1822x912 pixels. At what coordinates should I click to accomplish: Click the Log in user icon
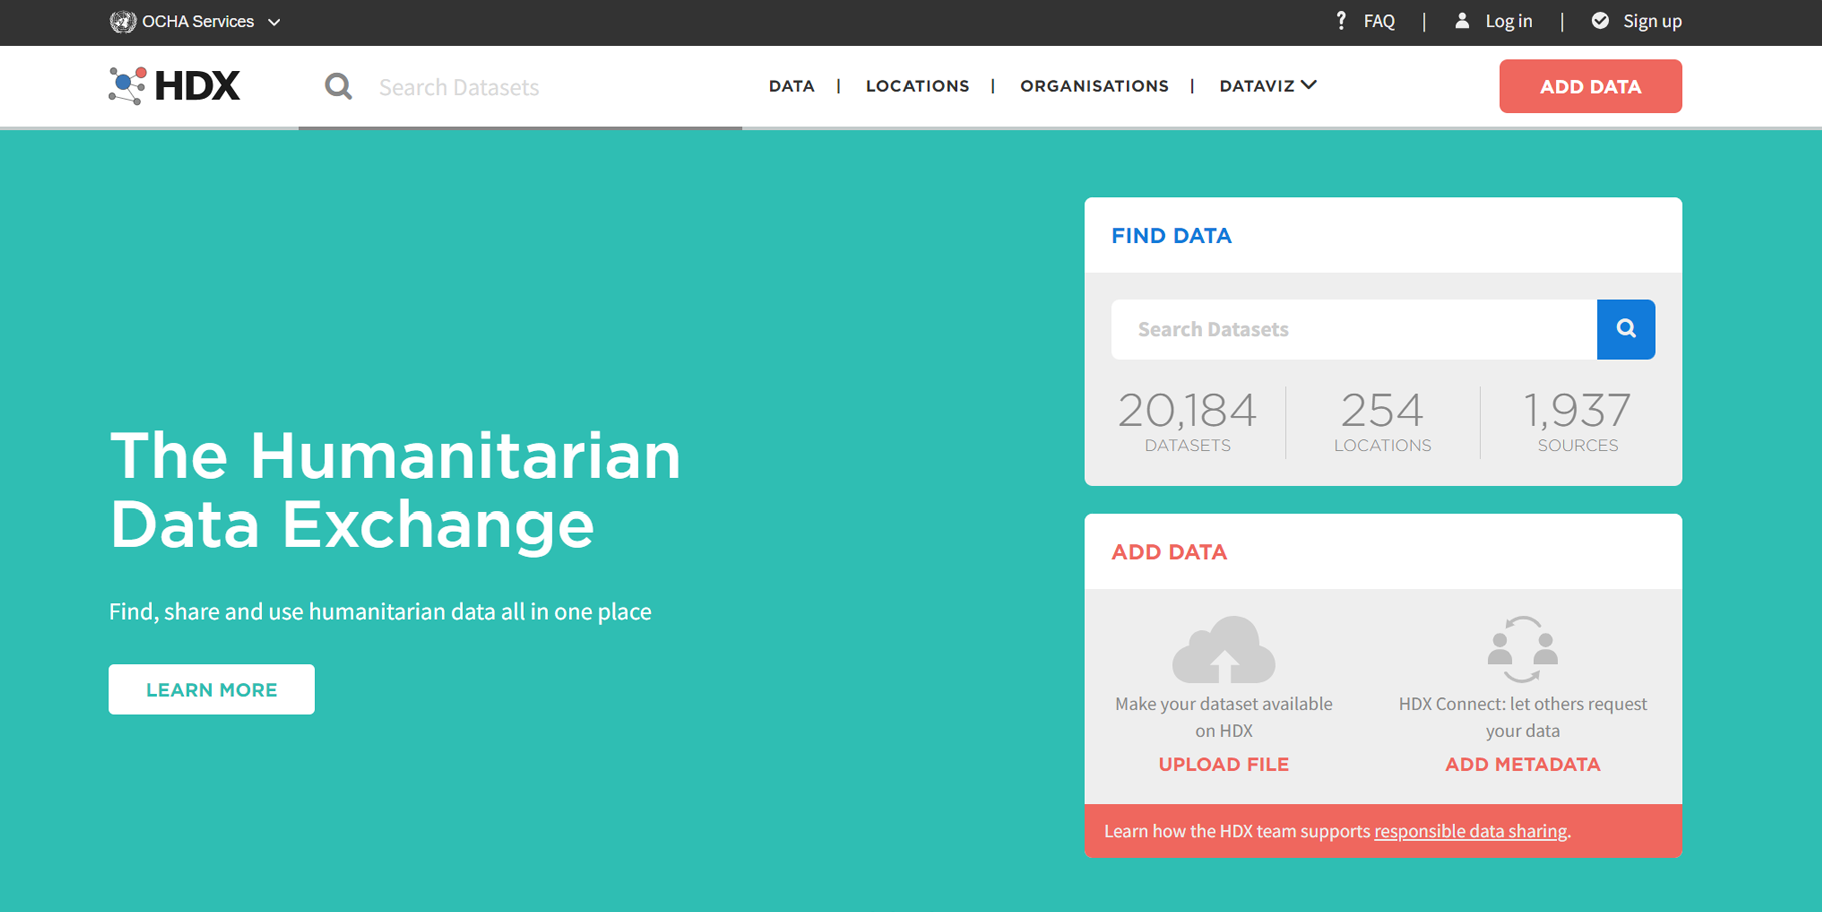click(x=1462, y=21)
